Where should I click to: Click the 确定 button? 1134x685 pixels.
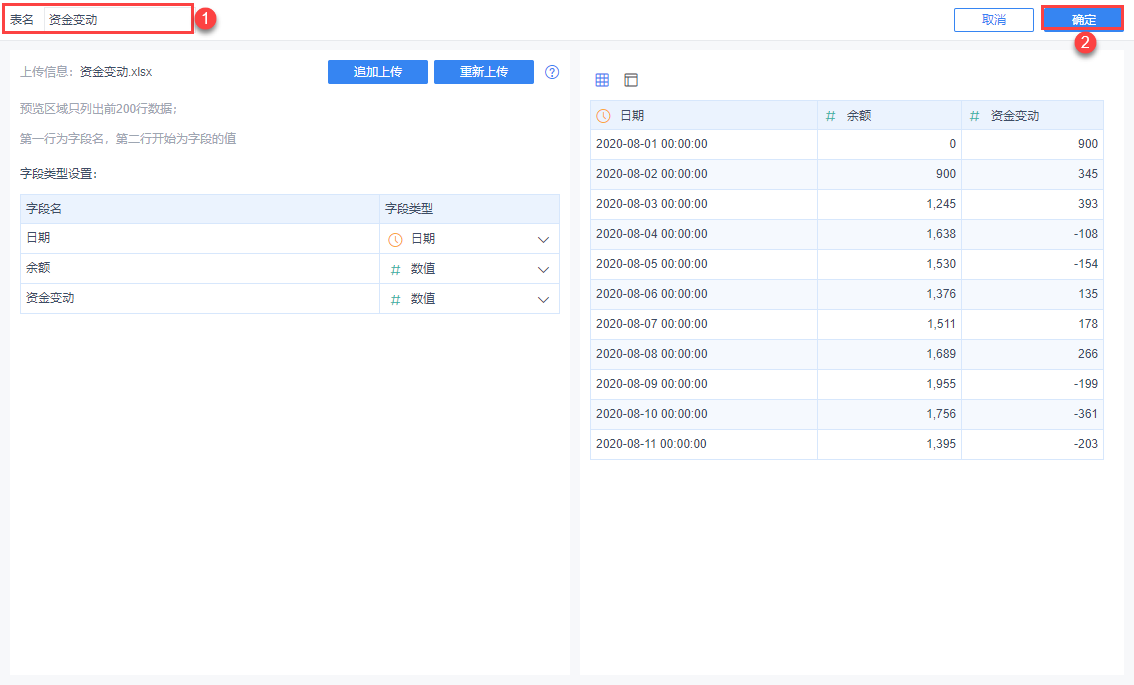[x=1083, y=19]
